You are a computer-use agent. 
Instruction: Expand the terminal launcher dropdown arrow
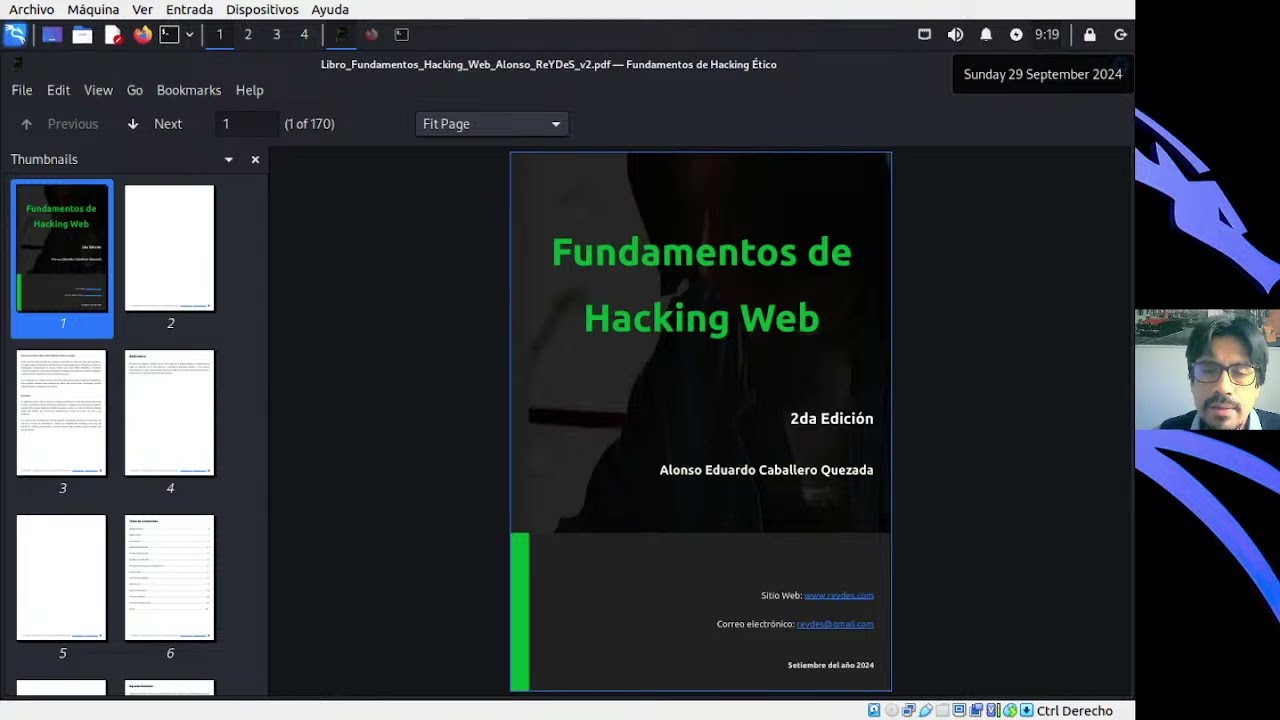[189, 35]
